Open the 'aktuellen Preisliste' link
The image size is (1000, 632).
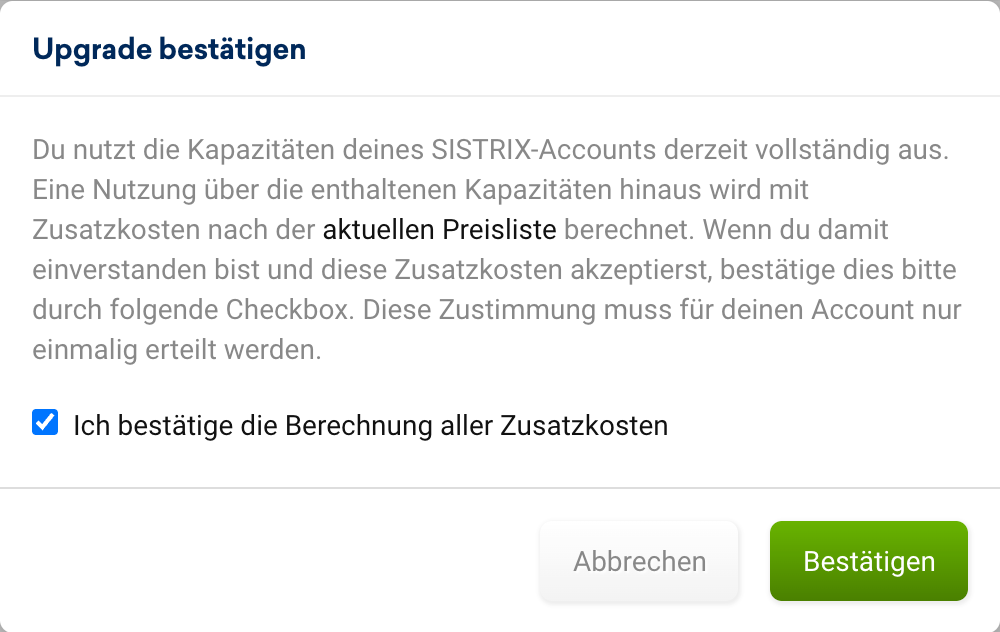(x=438, y=230)
